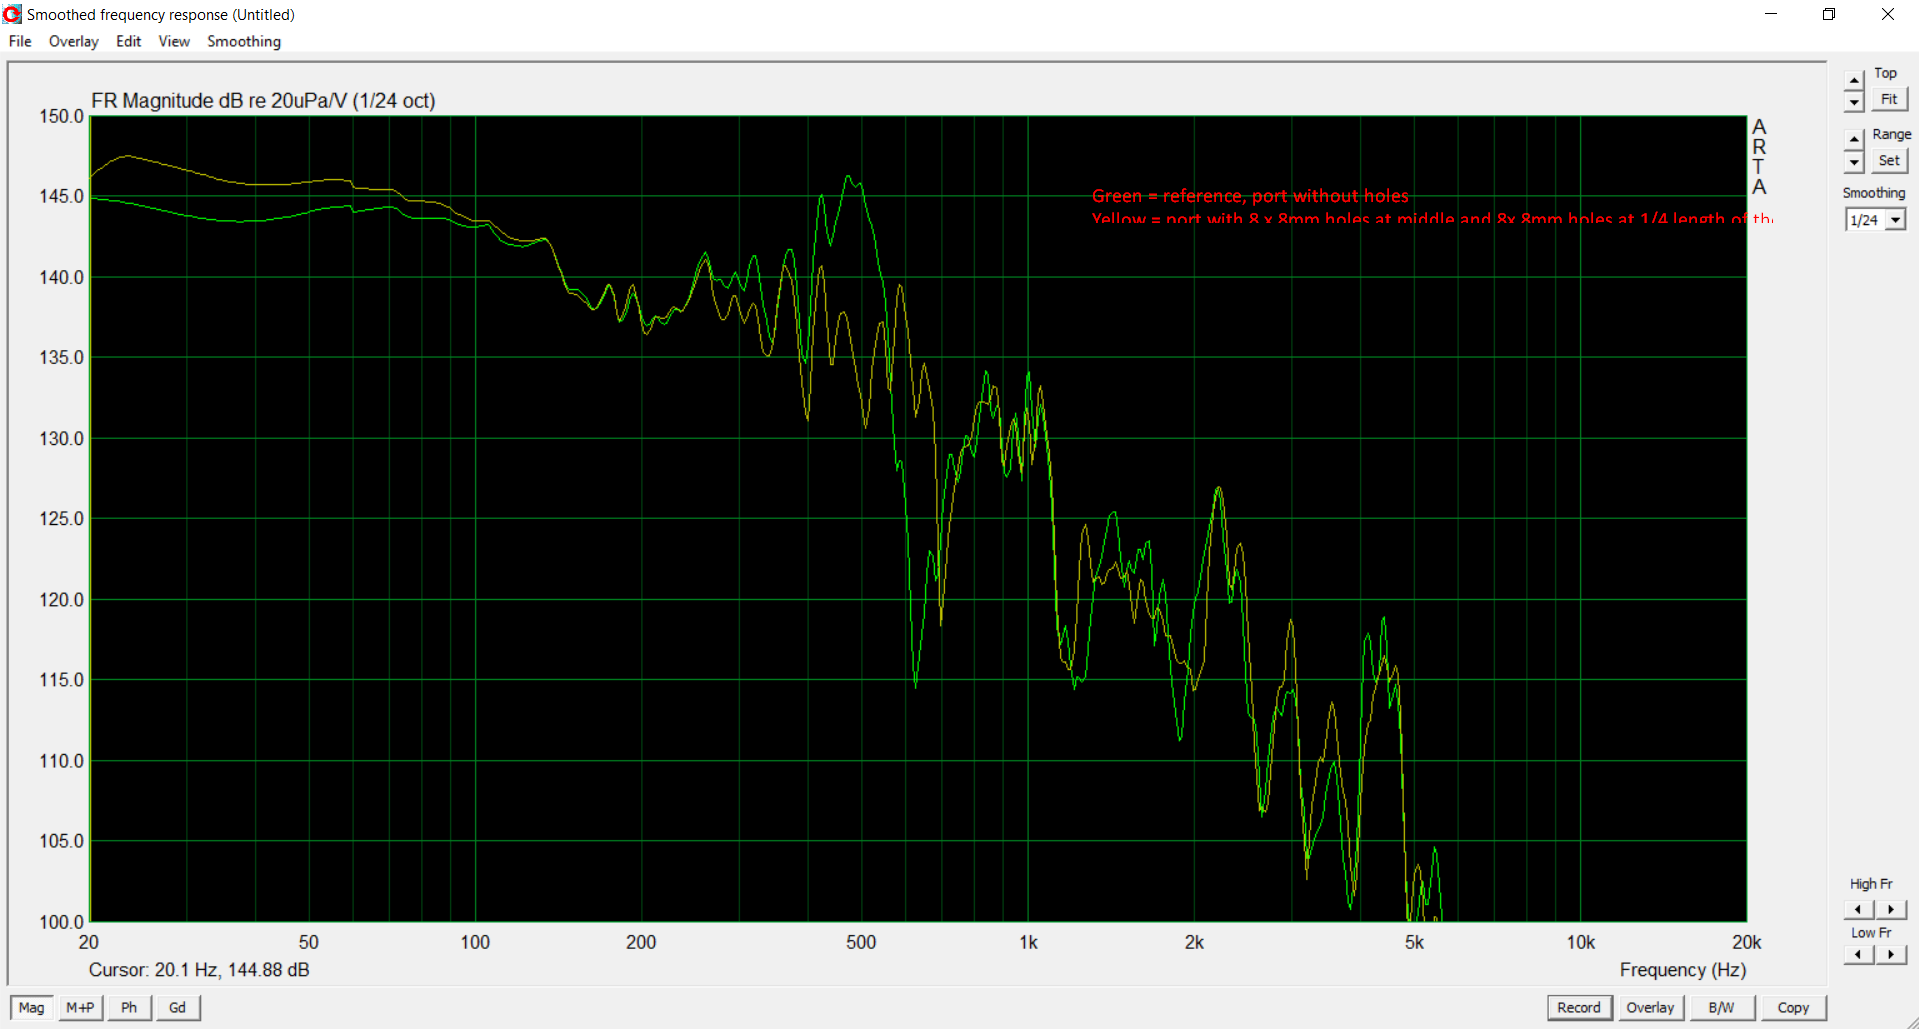1919x1029 pixels.
Task: Click the Range up arrow
Action: coord(1854,138)
